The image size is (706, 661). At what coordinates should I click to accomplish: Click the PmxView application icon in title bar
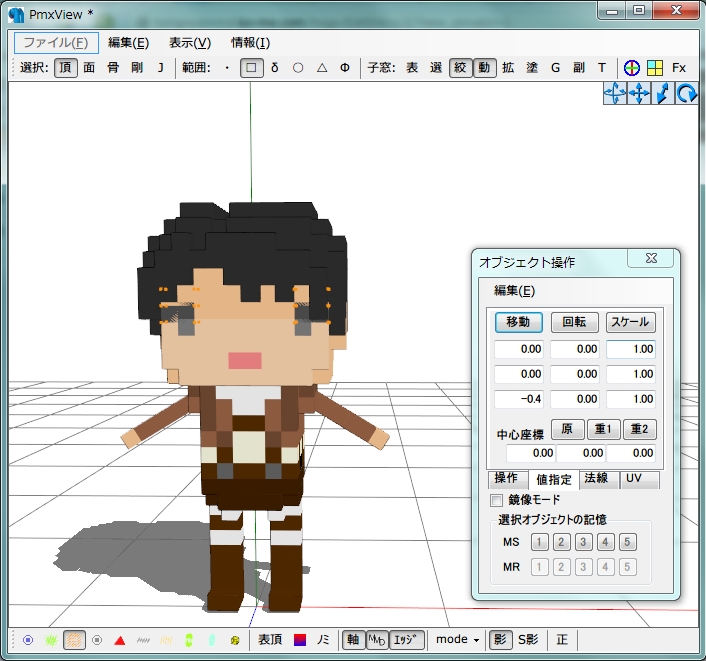click(x=16, y=14)
